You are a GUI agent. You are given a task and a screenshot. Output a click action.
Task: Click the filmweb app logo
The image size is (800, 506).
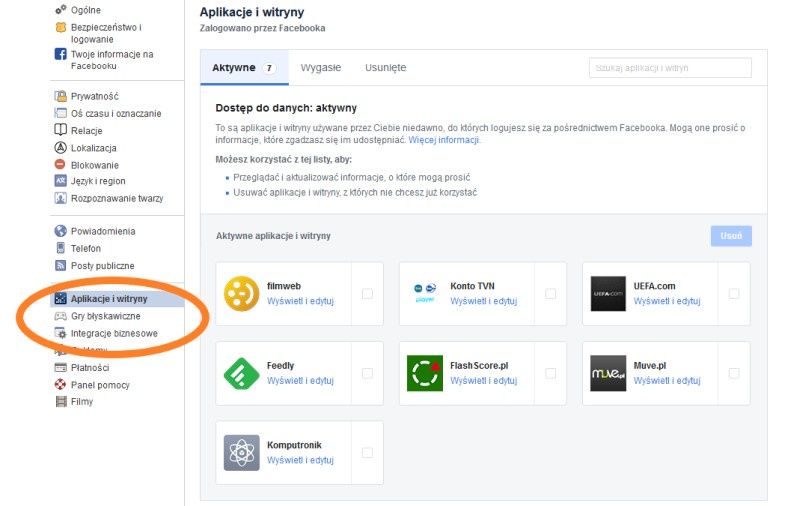(x=241, y=294)
